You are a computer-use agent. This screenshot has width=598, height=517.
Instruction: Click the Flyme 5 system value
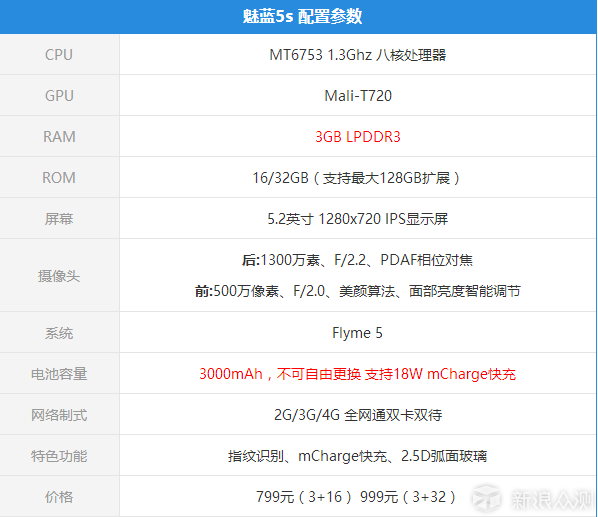(x=357, y=333)
